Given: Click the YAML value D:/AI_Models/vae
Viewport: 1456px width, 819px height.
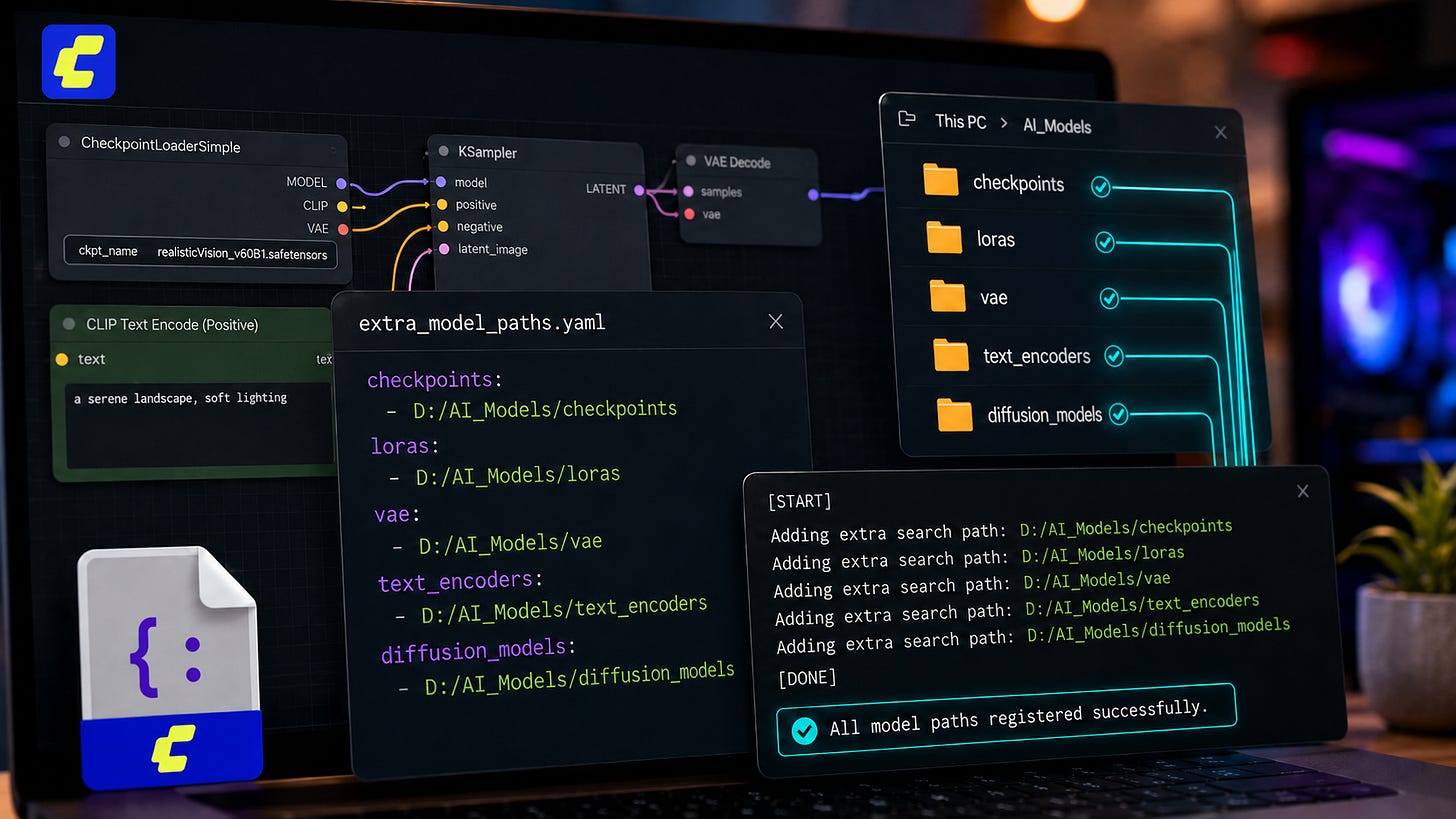Looking at the screenshot, I should point(510,543).
